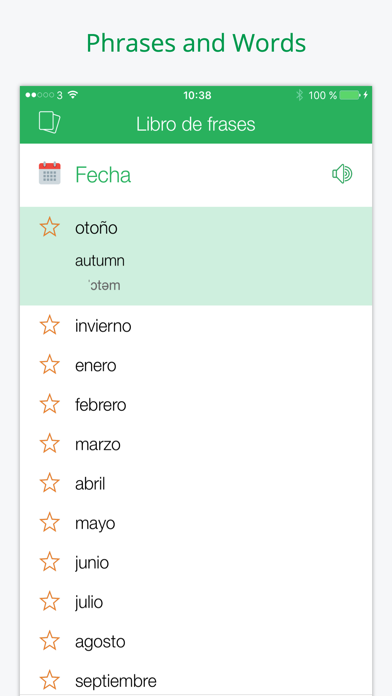This screenshot has width=392, height=696.
Task: Play audio with the speaker icon
Action: pos(342,174)
